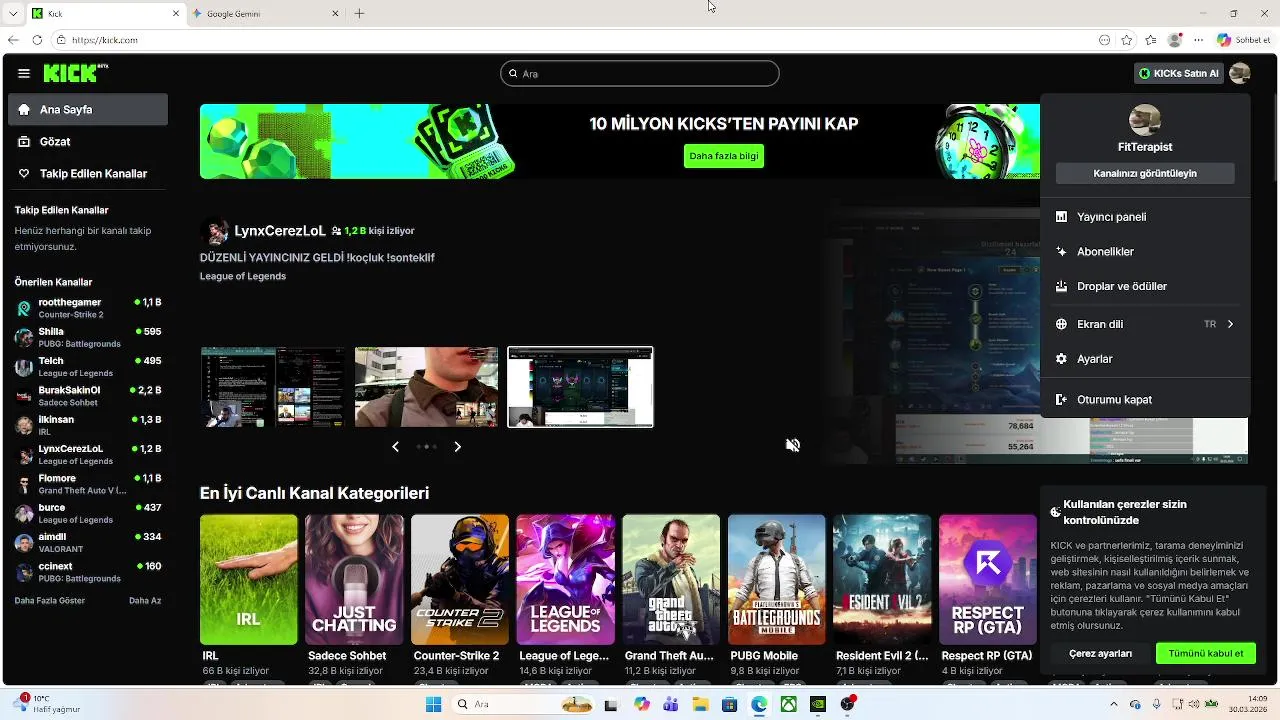The width and height of the screenshot is (1280, 720).
Task: Click League of Legends category under stream
Action: [x=243, y=276]
